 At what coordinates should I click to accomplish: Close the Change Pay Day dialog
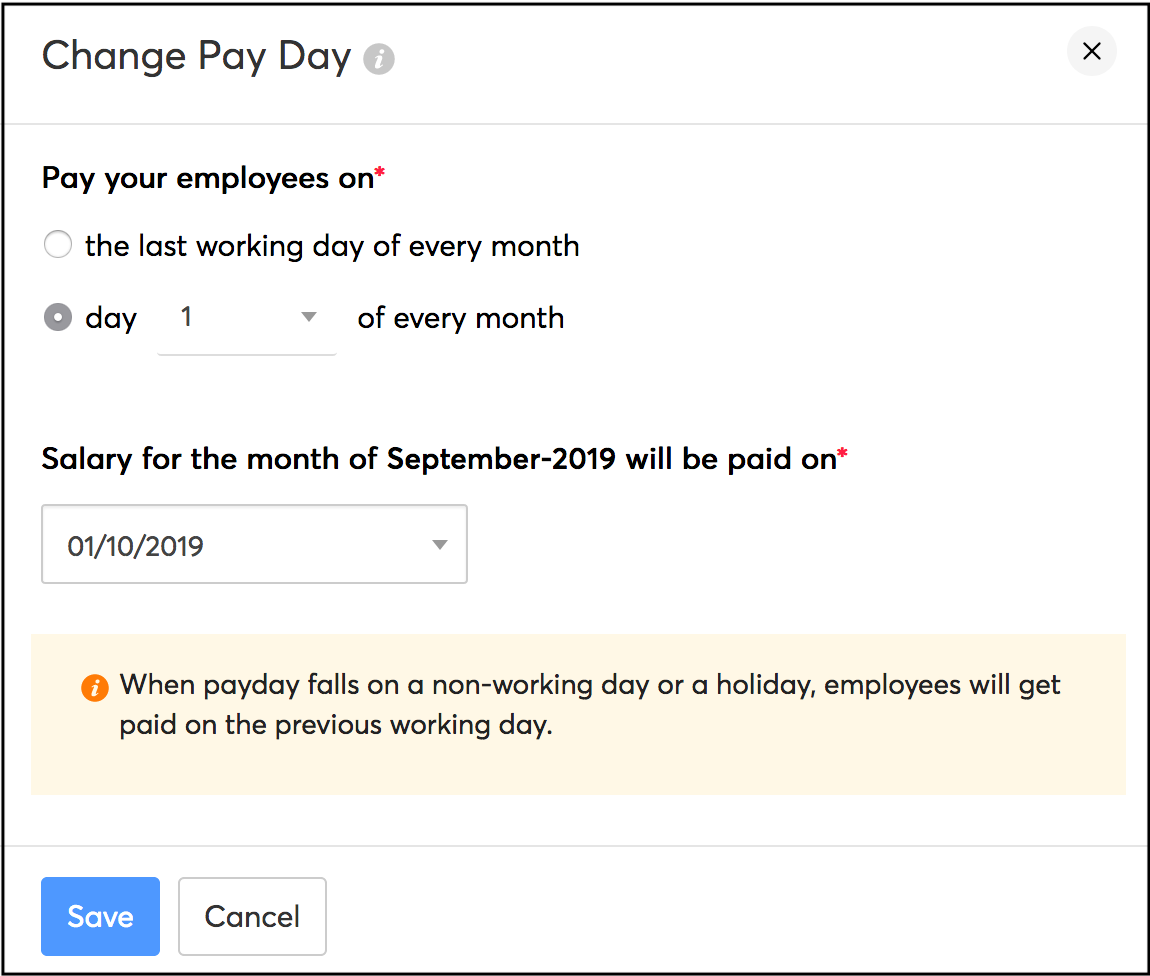[x=1091, y=52]
